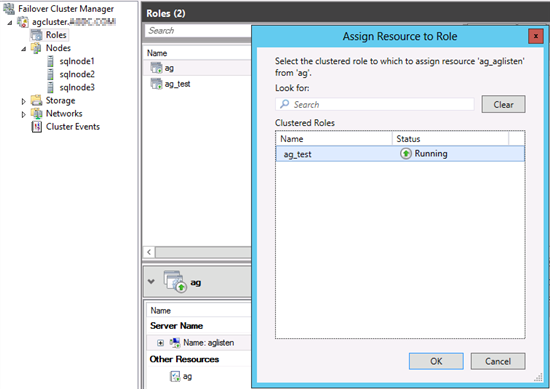Click the Running status text
Viewport: 550px width, 389px height.
pyautogui.click(x=431, y=154)
